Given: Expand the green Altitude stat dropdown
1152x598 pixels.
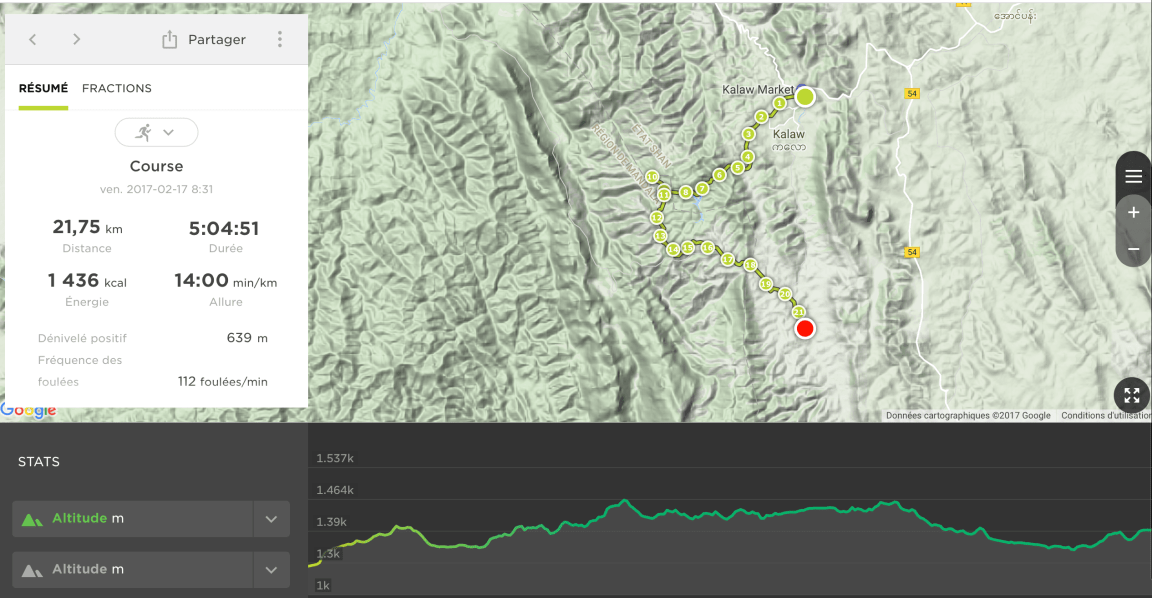Looking at the screenshot, I should coord(271,519).
